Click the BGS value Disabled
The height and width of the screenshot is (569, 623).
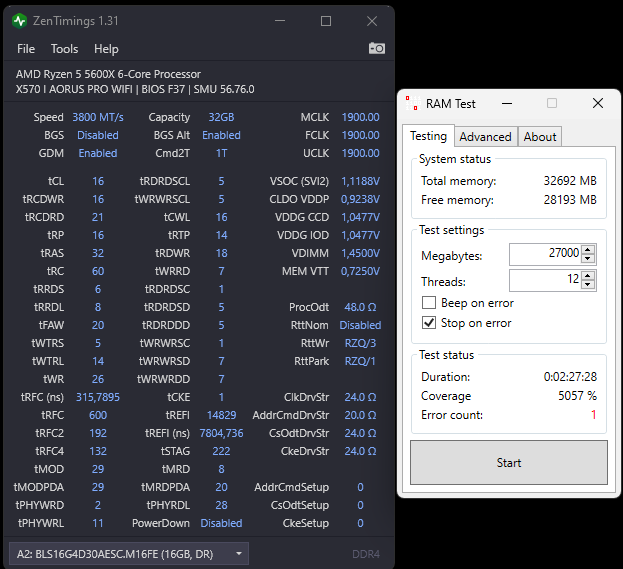tap(98, 135)
